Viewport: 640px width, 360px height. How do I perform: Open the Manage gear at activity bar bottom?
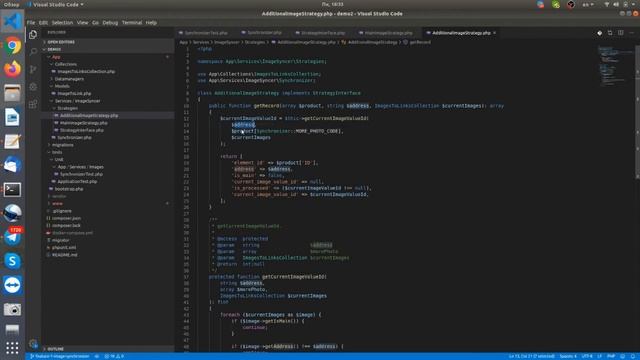(33, 343)
